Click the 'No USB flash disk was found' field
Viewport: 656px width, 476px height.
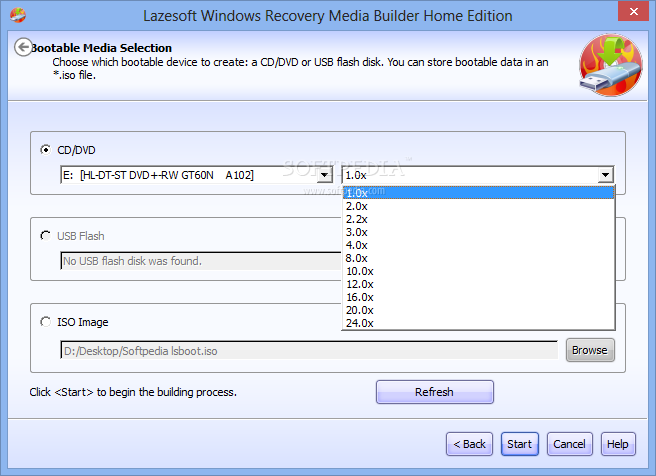[x=201, y=261]
